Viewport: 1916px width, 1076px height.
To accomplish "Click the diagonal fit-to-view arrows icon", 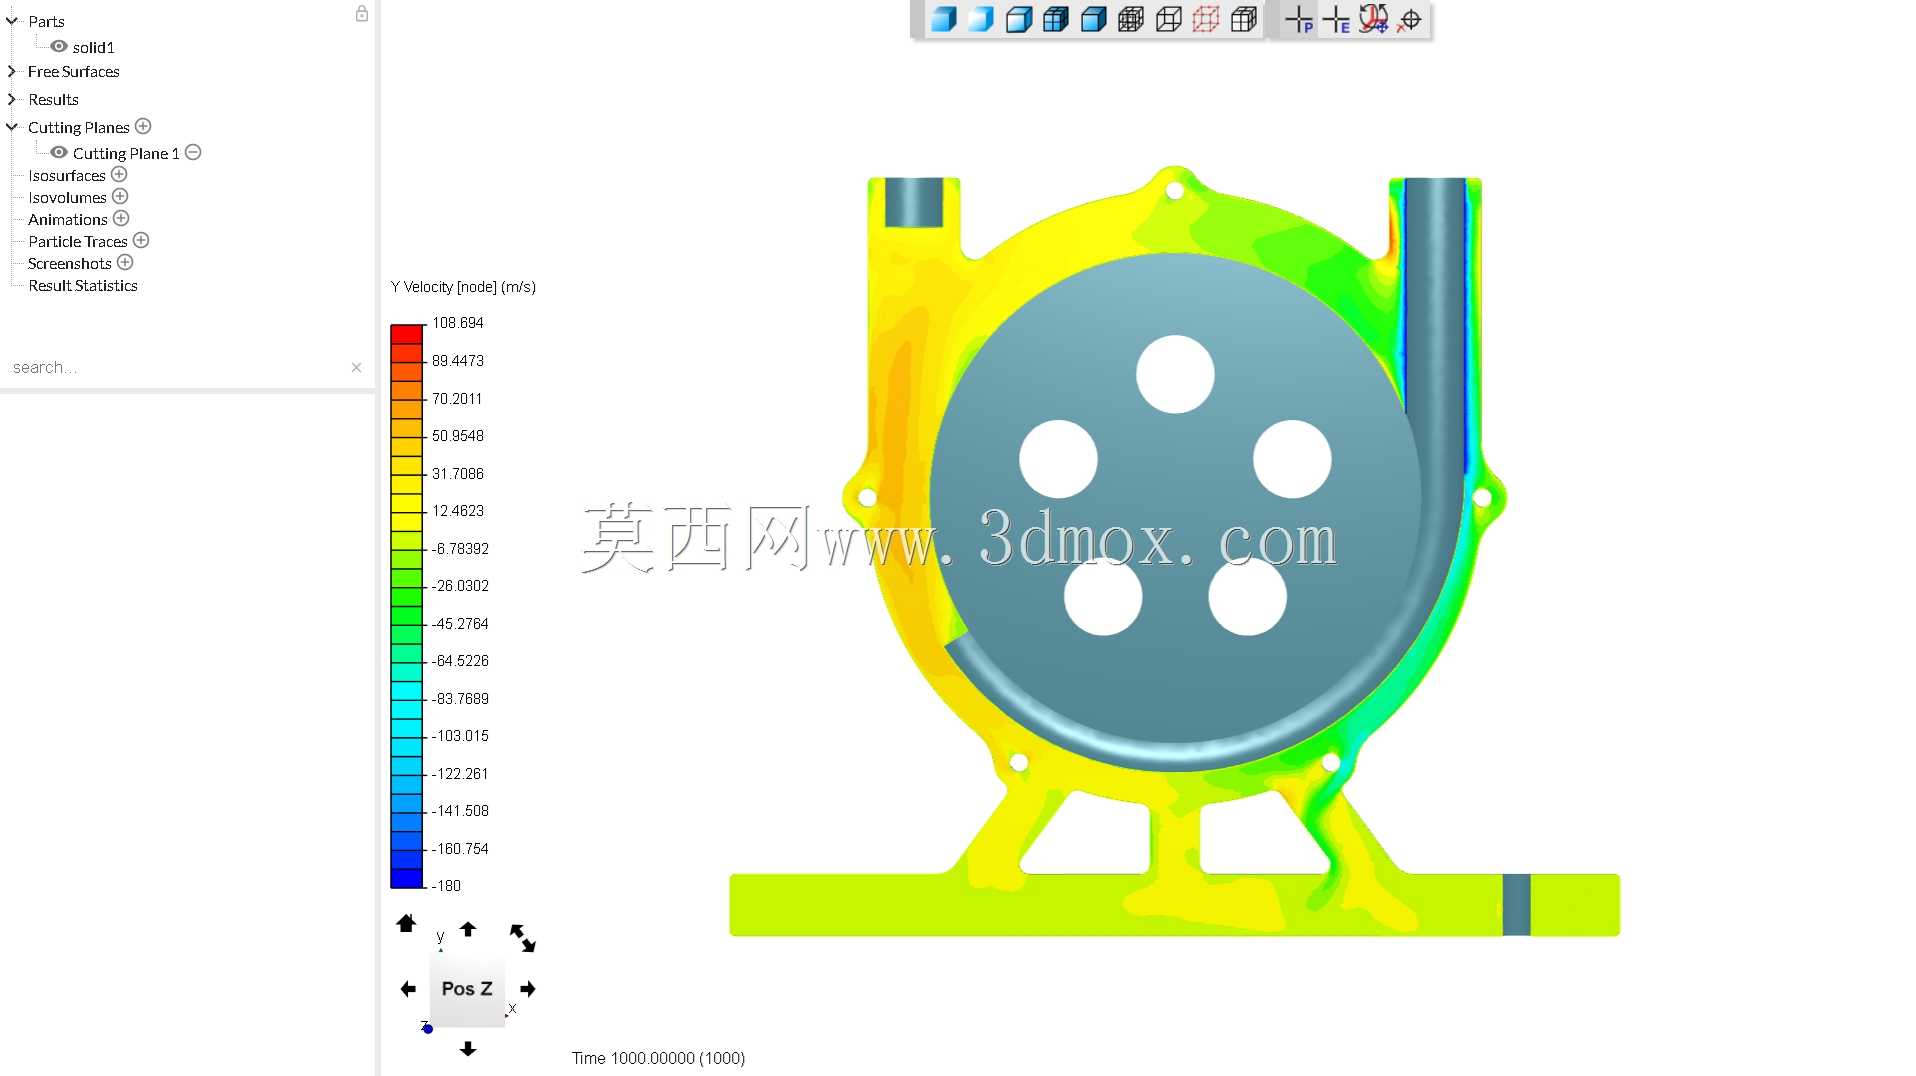I will point(523,938).
